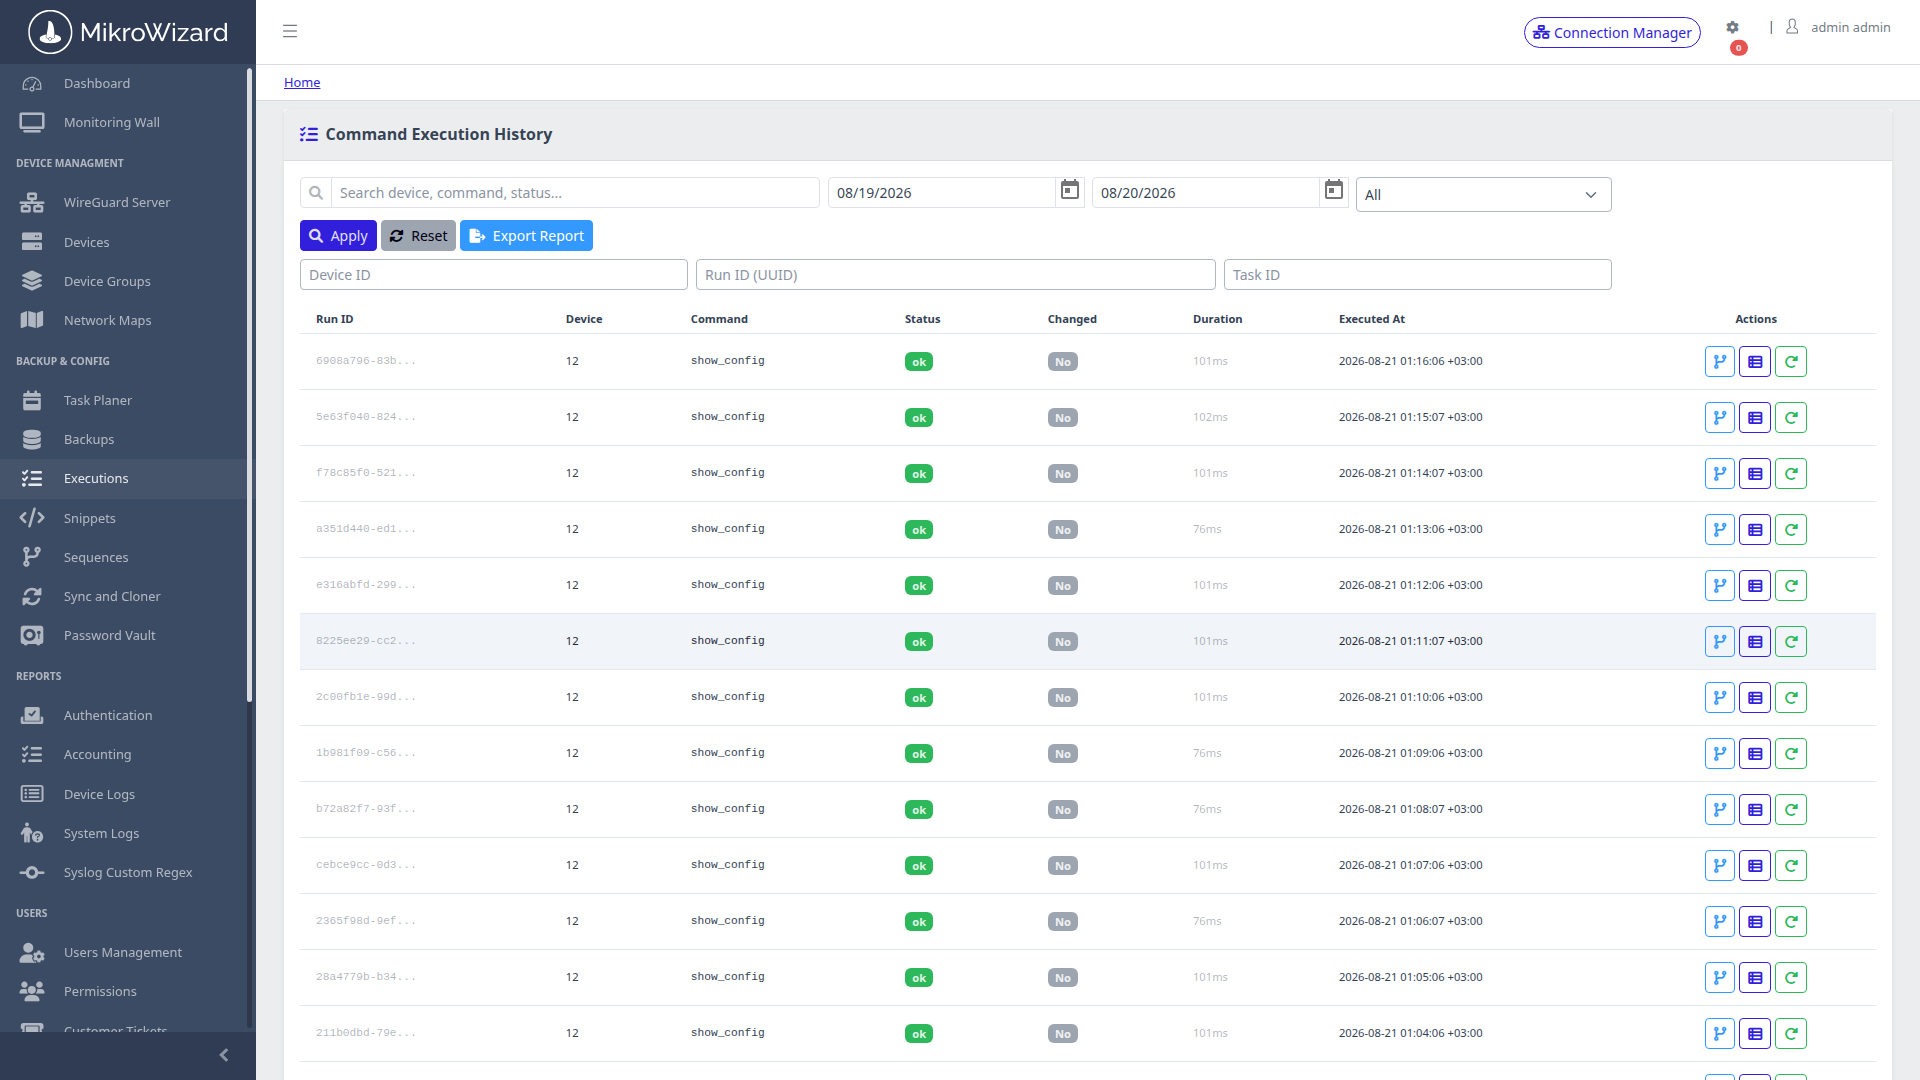Open the Connection Manager
This screenshot has width=1920, height=1080.
pos(1612,33)
